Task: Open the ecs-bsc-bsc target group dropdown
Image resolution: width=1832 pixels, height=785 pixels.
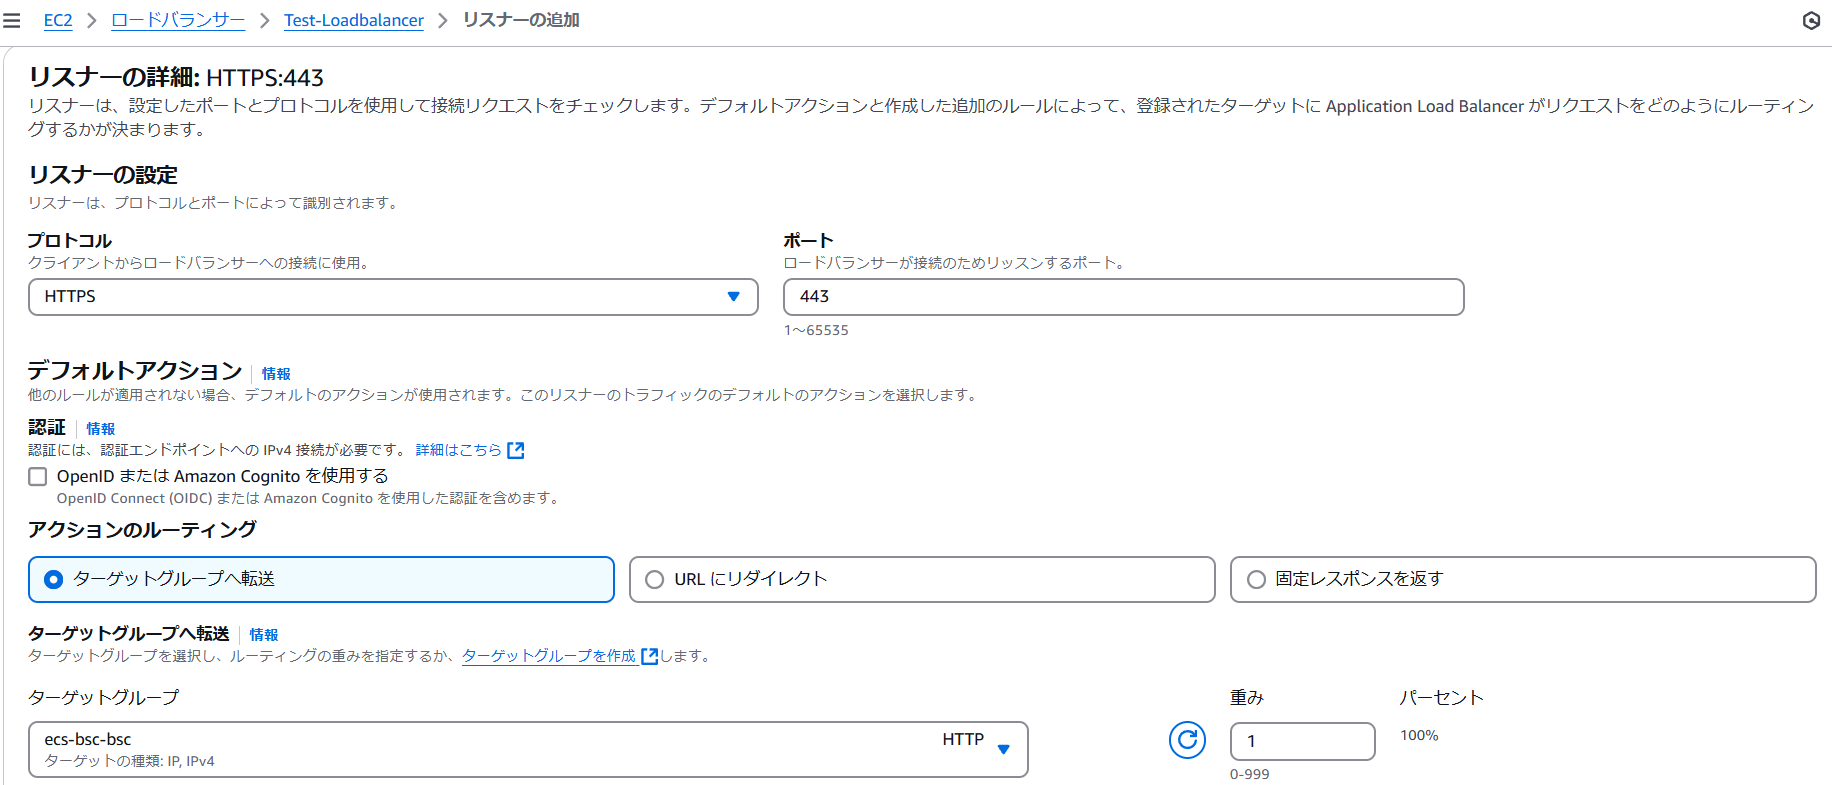Action: (528, 749)
